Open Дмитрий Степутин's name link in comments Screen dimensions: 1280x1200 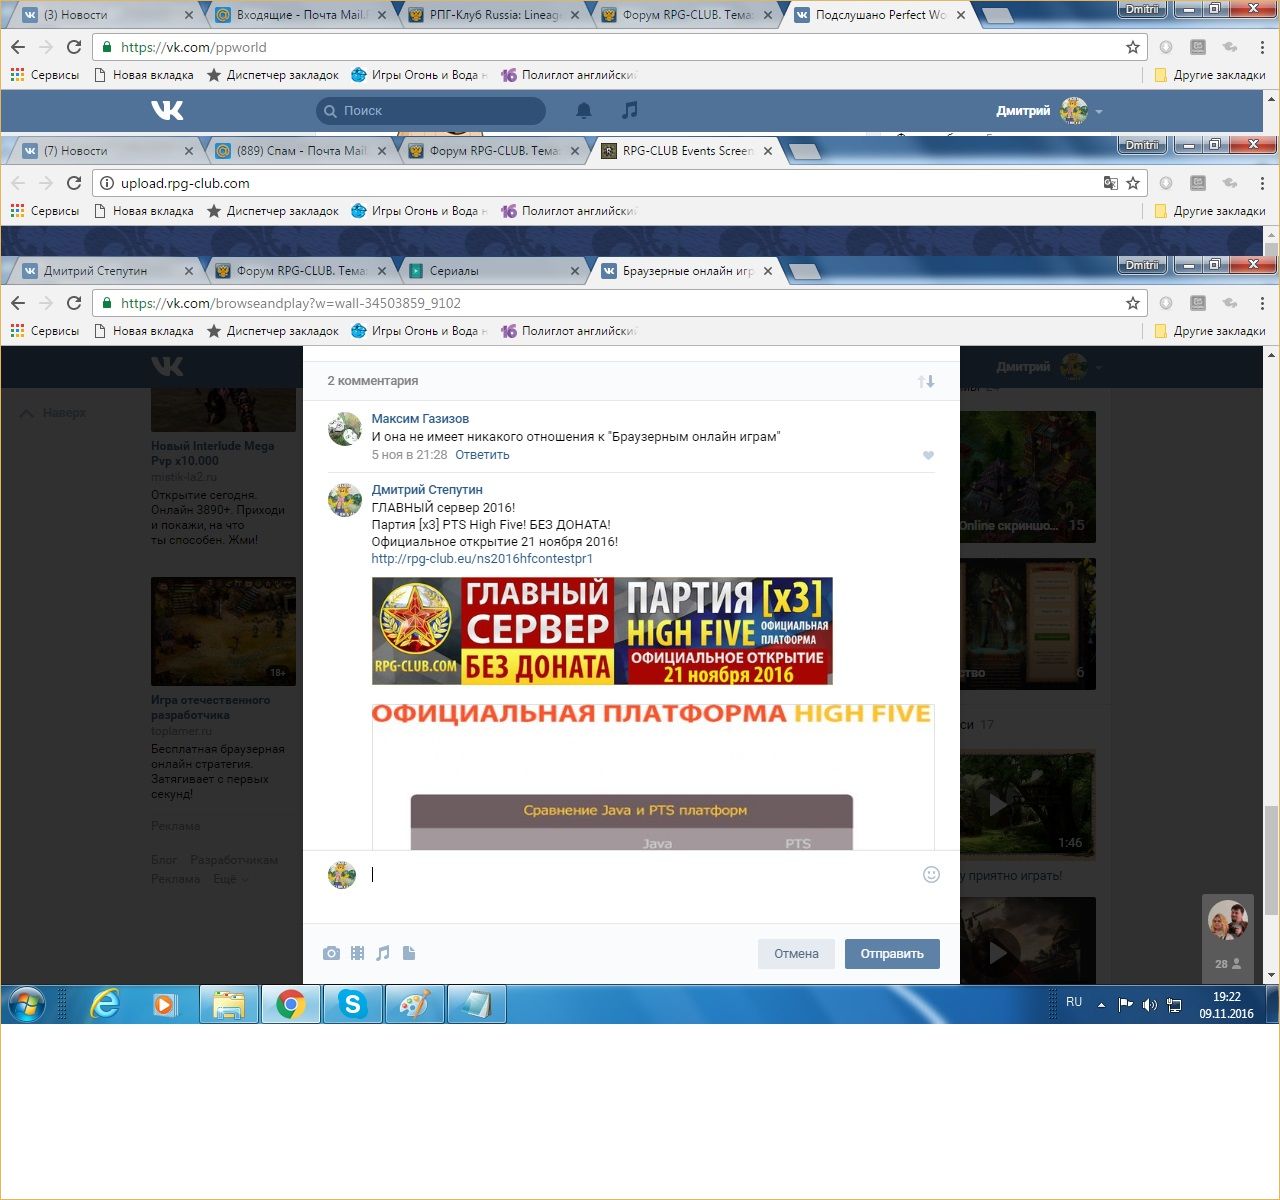(427, 490)
